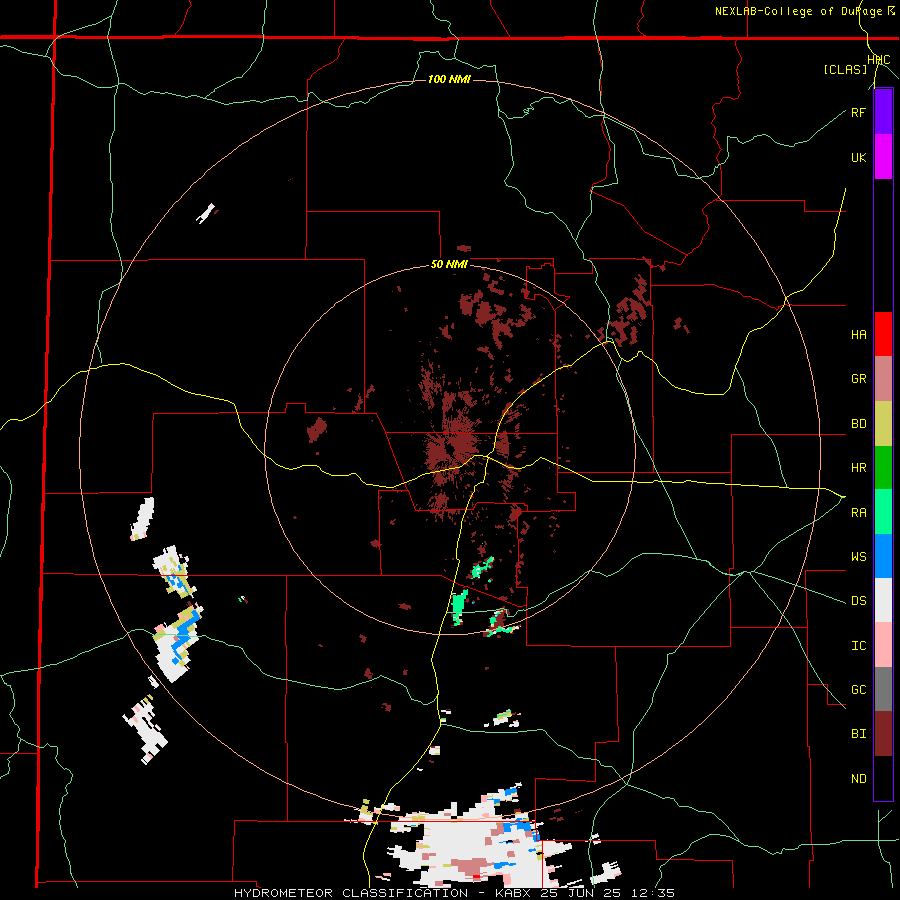Click the GR legend label
Image resolution: width=900 pixels, height=900 pixels.
tap(858, 379)
